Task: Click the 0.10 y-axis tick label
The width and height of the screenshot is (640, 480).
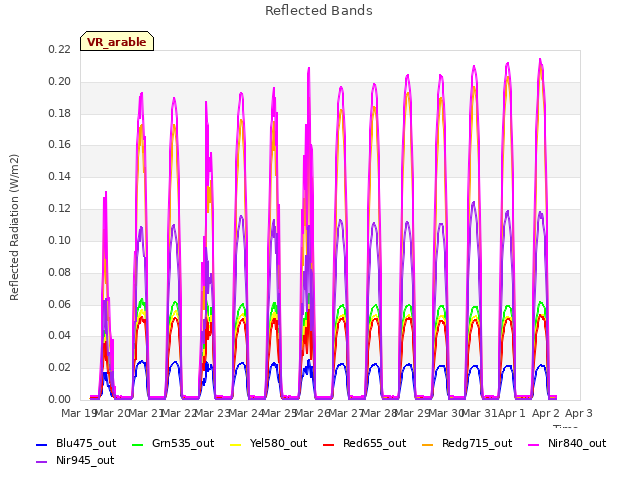Action: (59, 240)
